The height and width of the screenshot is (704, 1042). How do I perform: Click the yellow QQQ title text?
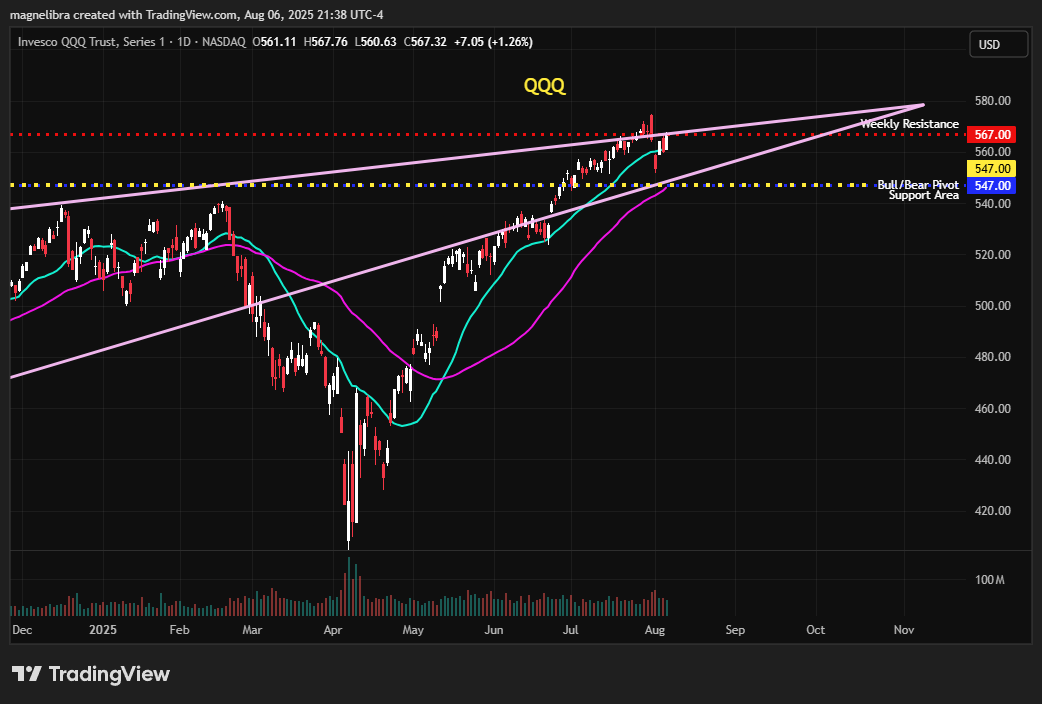click(544, 86)
